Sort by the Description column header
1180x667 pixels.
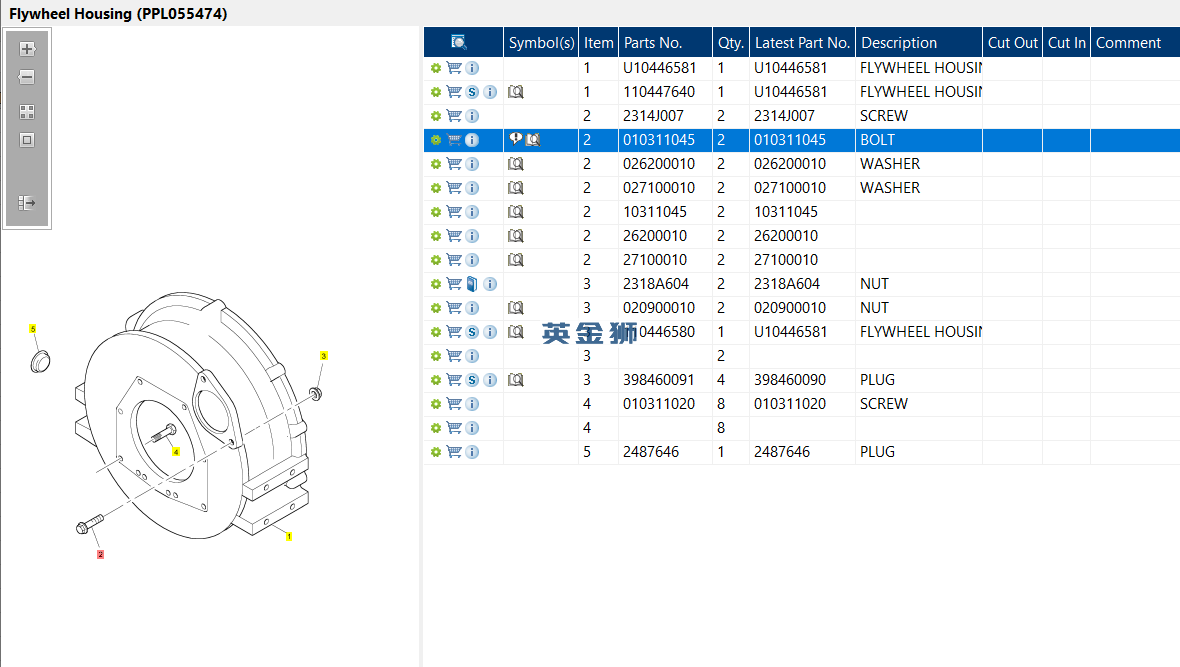919,42
